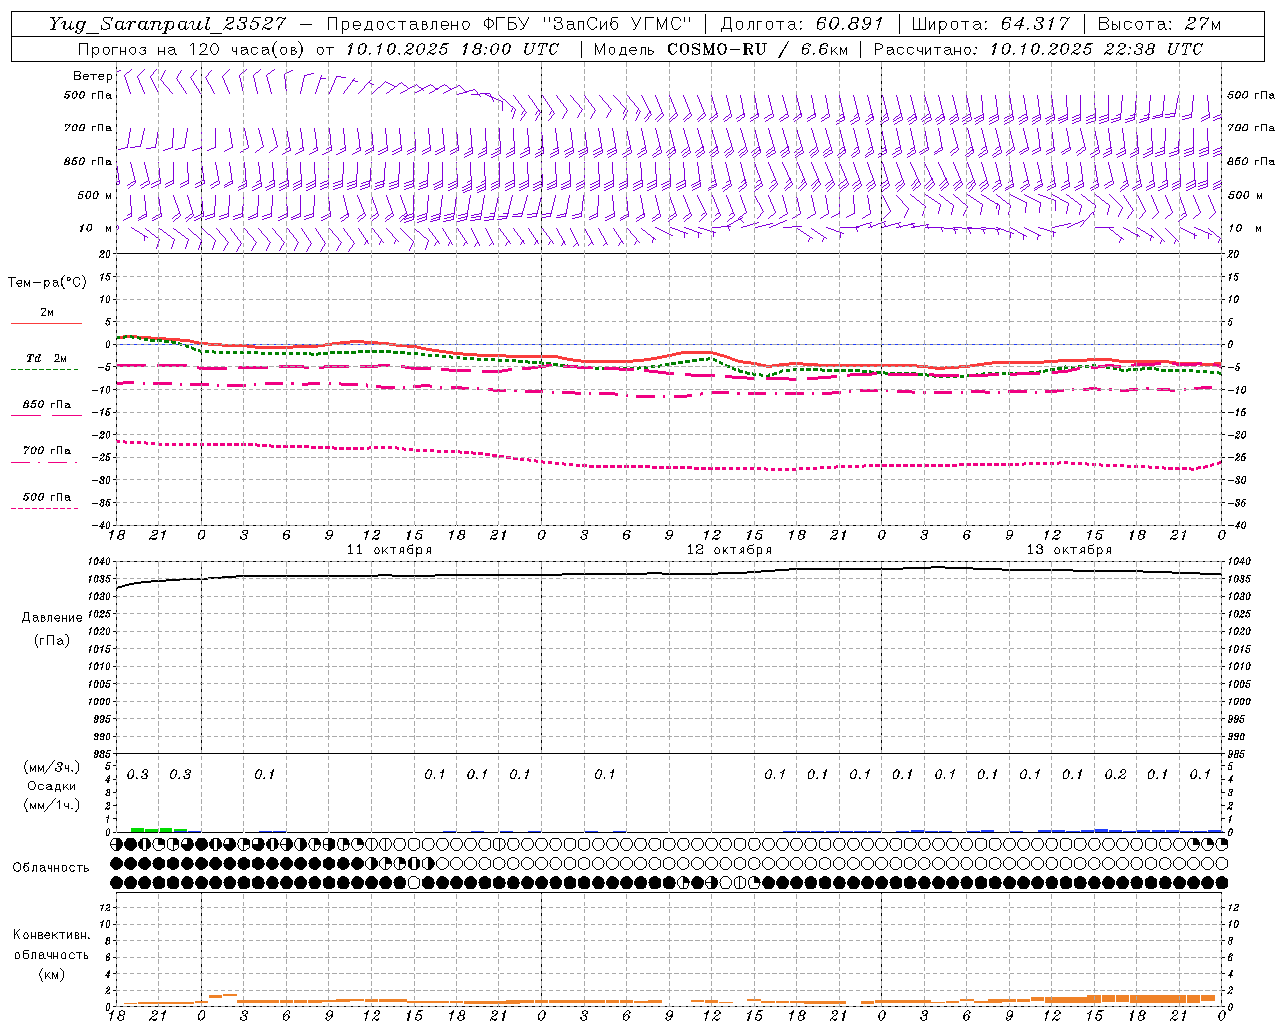The width and height of the screenshot is (1280, 1024).
Task: Click the pink dashed 850 гПа legend line
Action: 46,415
